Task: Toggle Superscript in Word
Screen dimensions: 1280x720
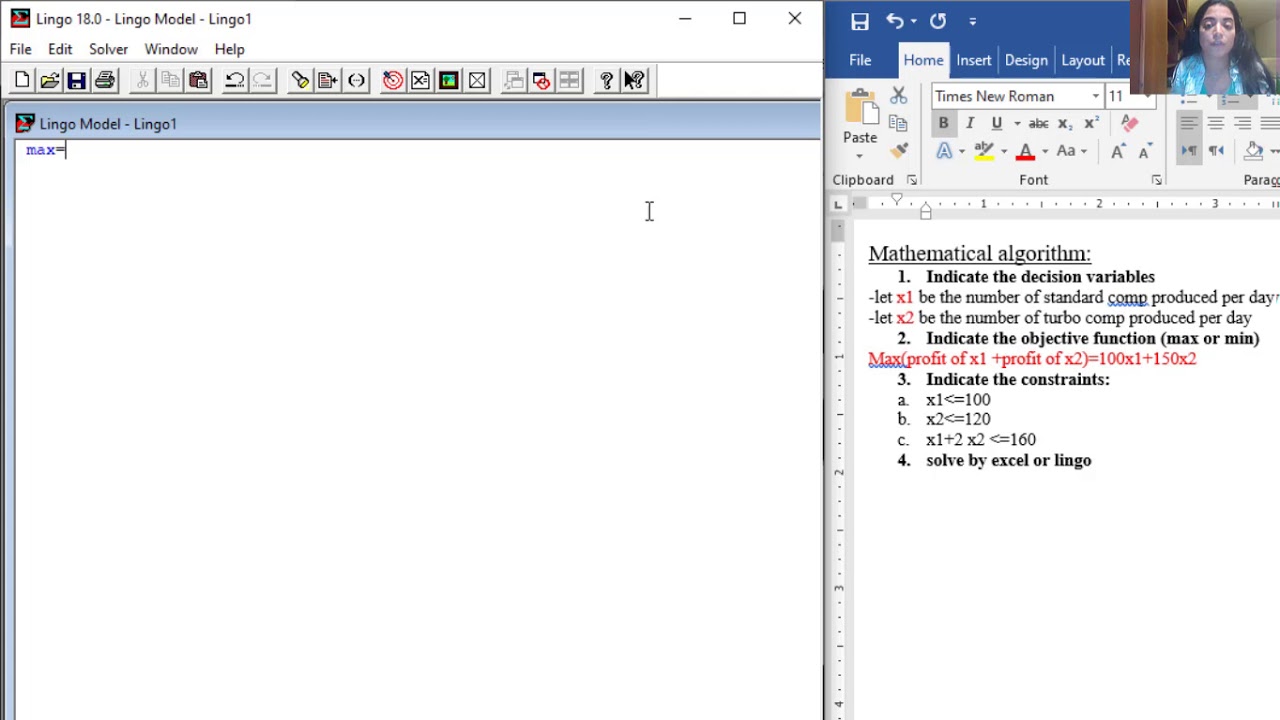Action: pyautogui.click(x=1090, y=123)
